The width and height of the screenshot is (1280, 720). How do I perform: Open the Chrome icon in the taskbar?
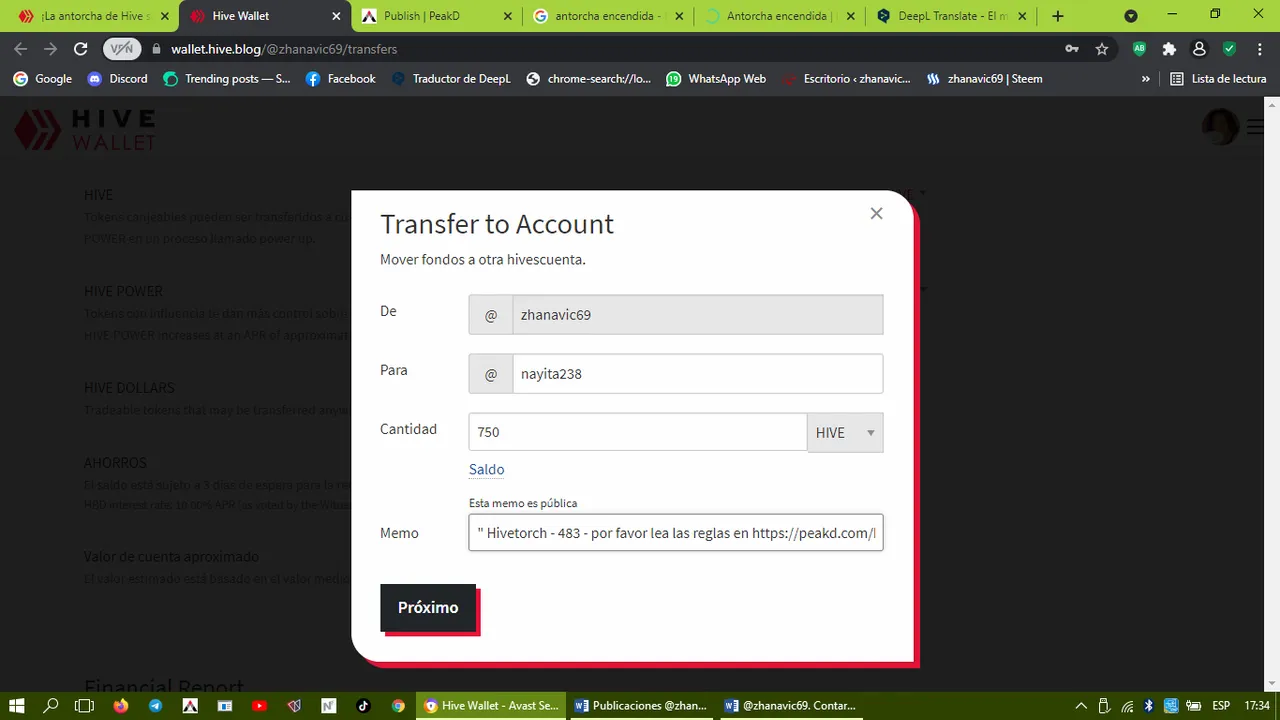[398, 705]
